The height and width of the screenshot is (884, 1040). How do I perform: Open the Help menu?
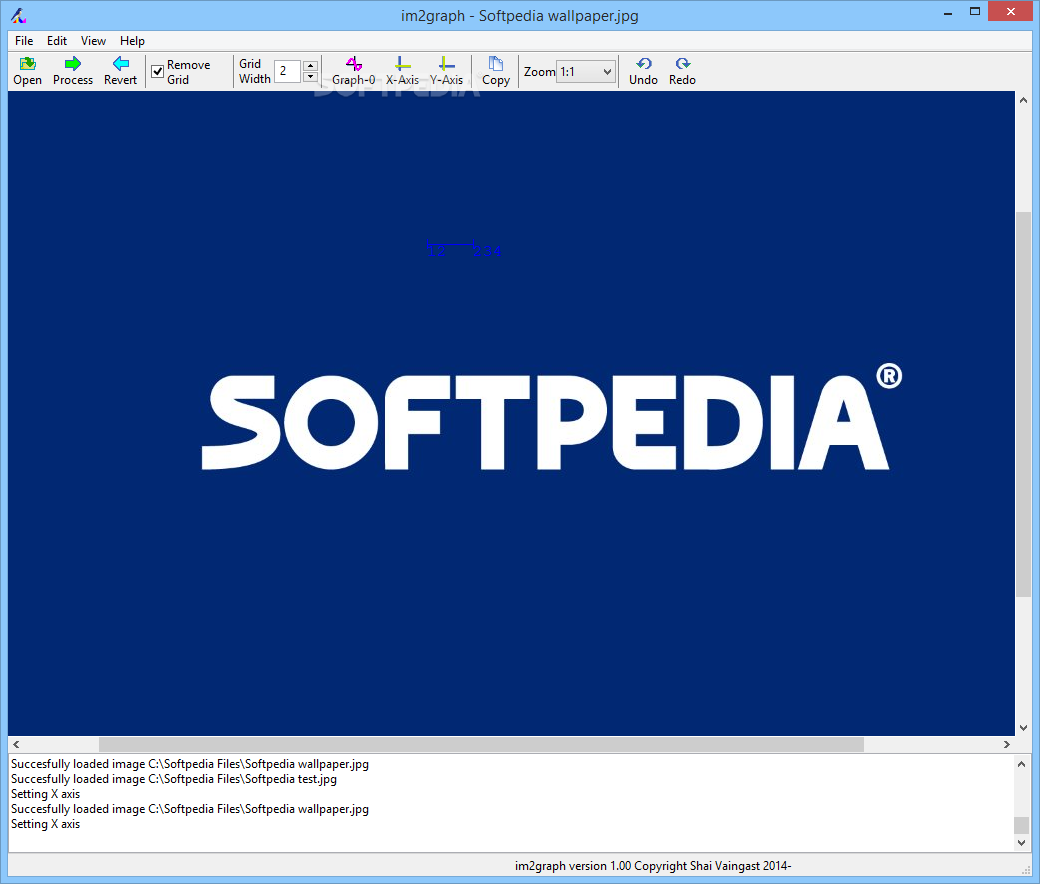click(132, 40)
